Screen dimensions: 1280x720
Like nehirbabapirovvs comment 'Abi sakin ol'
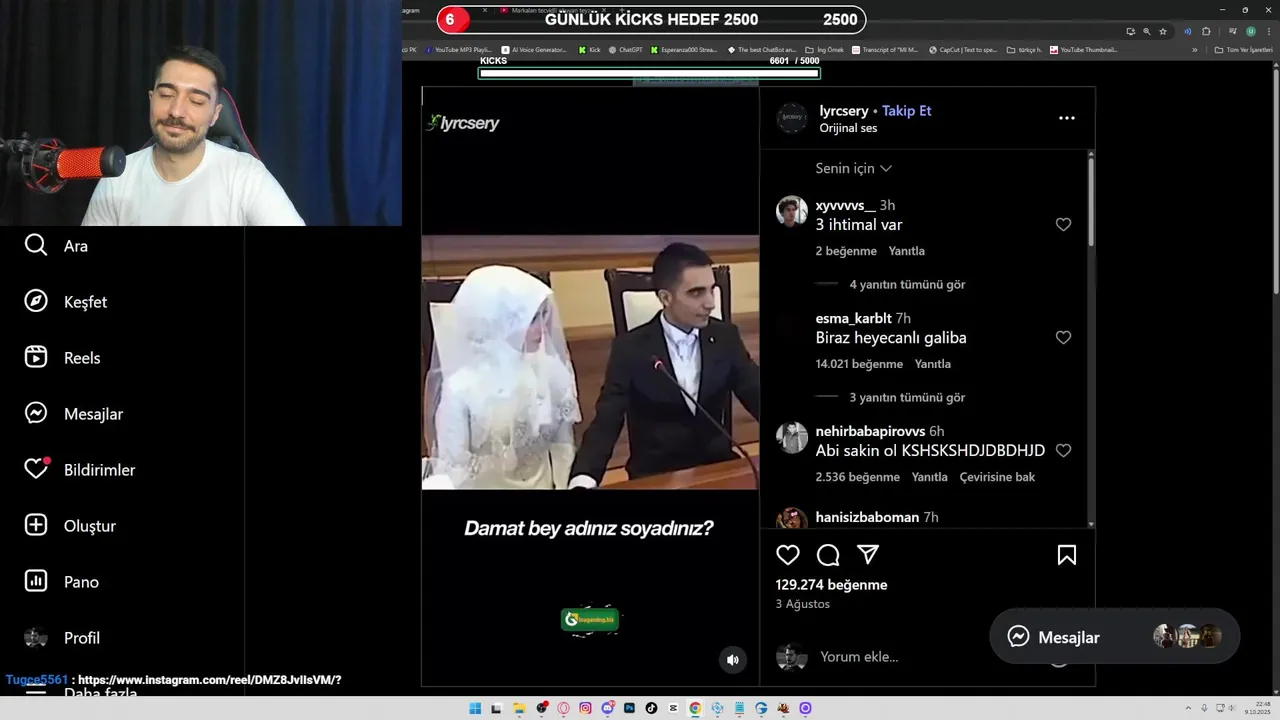(1063, 451)
